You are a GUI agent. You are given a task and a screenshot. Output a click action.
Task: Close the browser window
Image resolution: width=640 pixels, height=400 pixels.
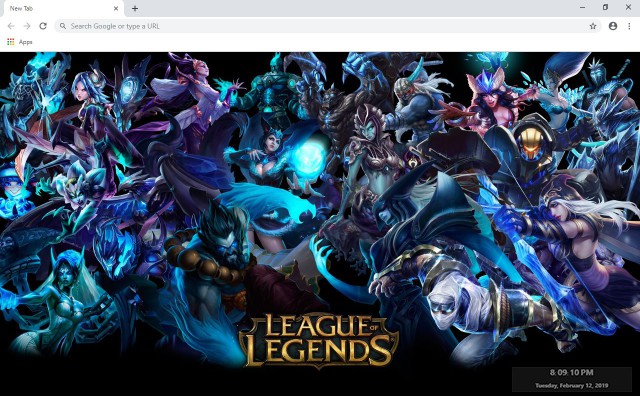[x=628, y=7]
